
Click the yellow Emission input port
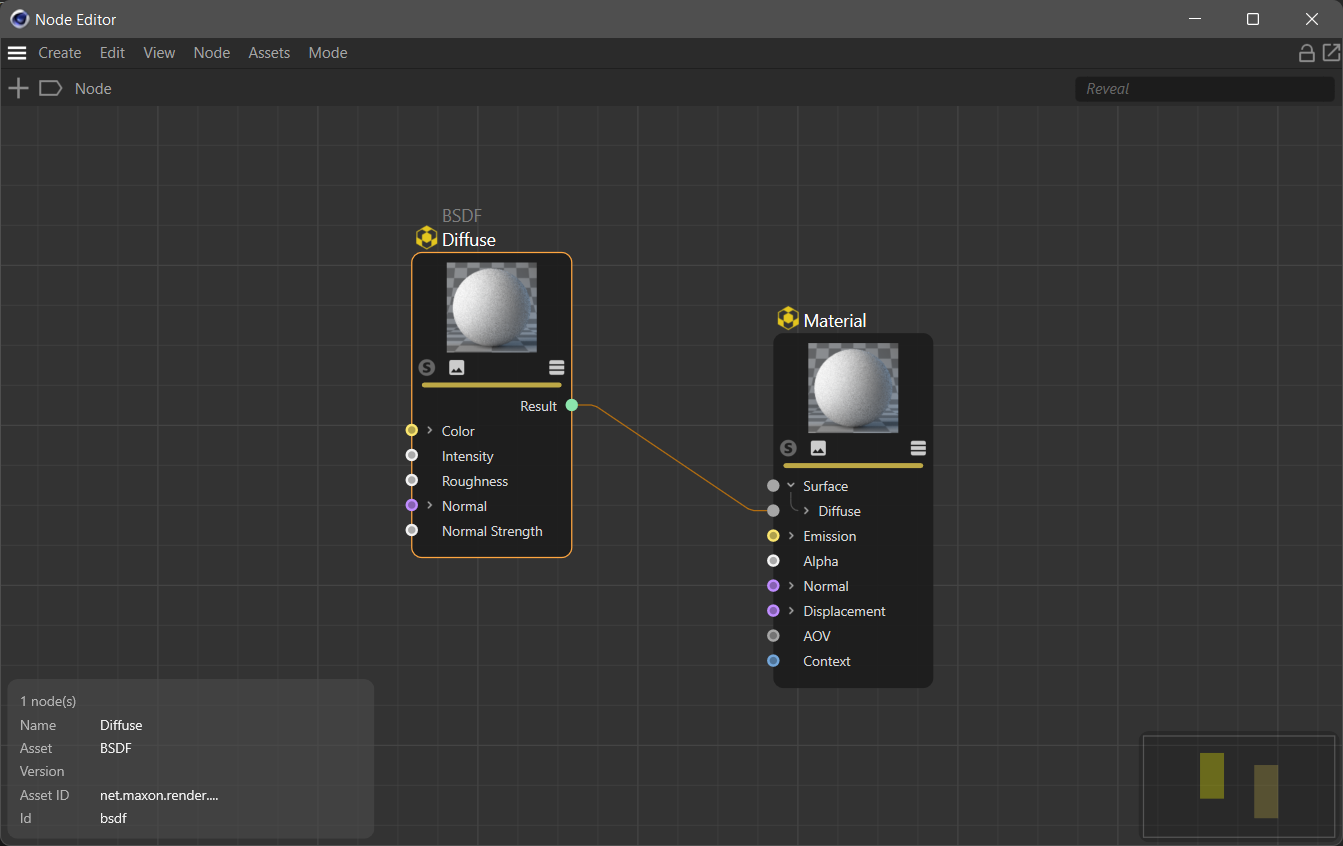[x=773, y=536]
